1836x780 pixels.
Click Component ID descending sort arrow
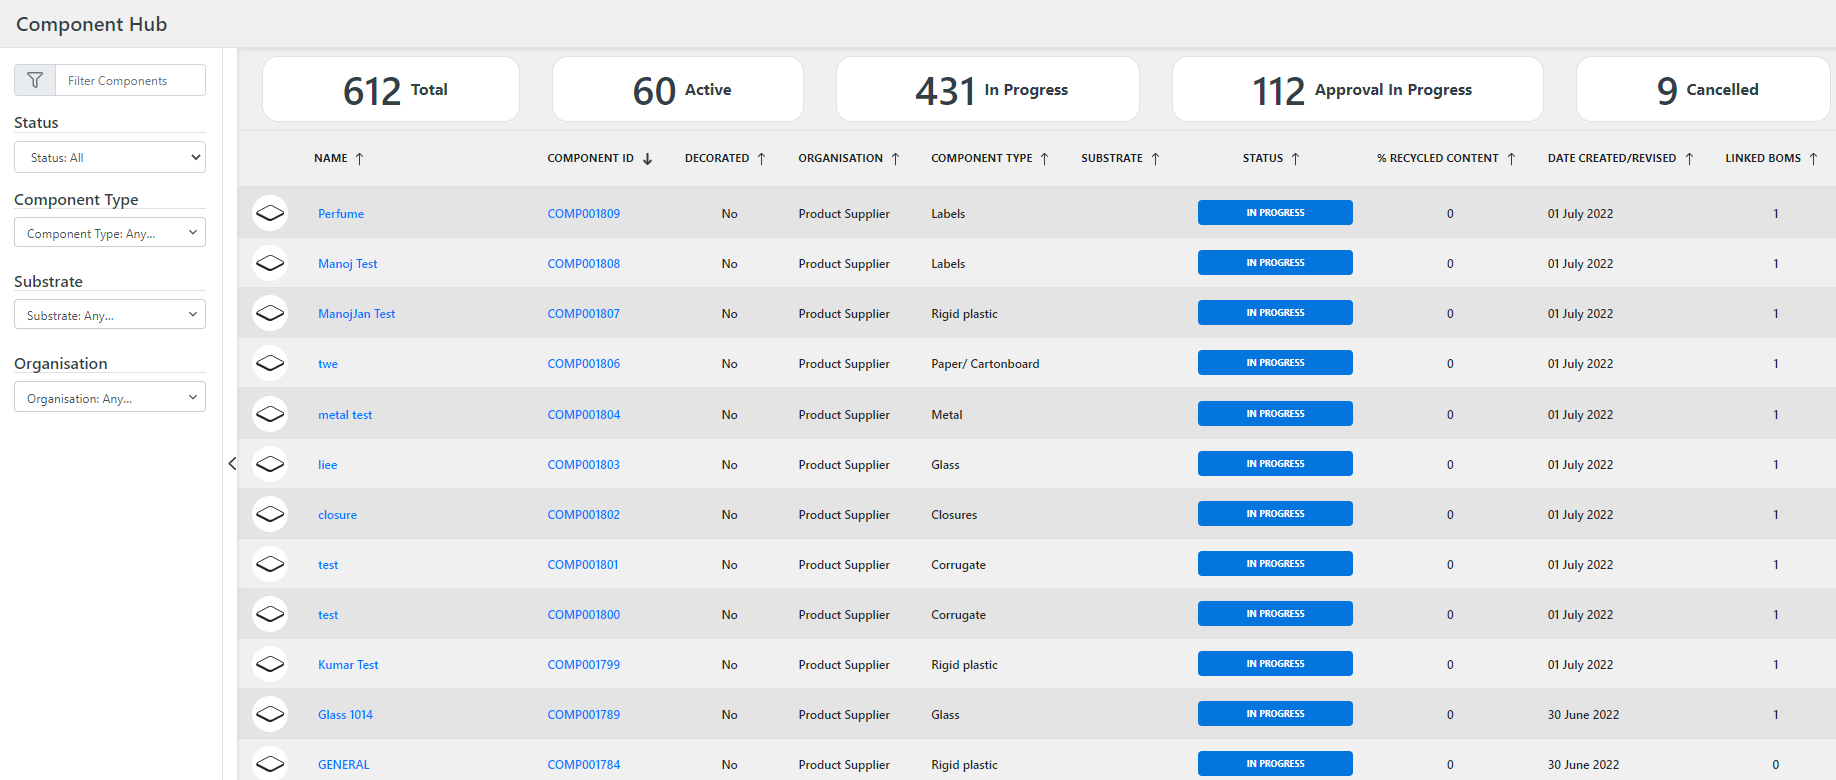click(647, 159)
